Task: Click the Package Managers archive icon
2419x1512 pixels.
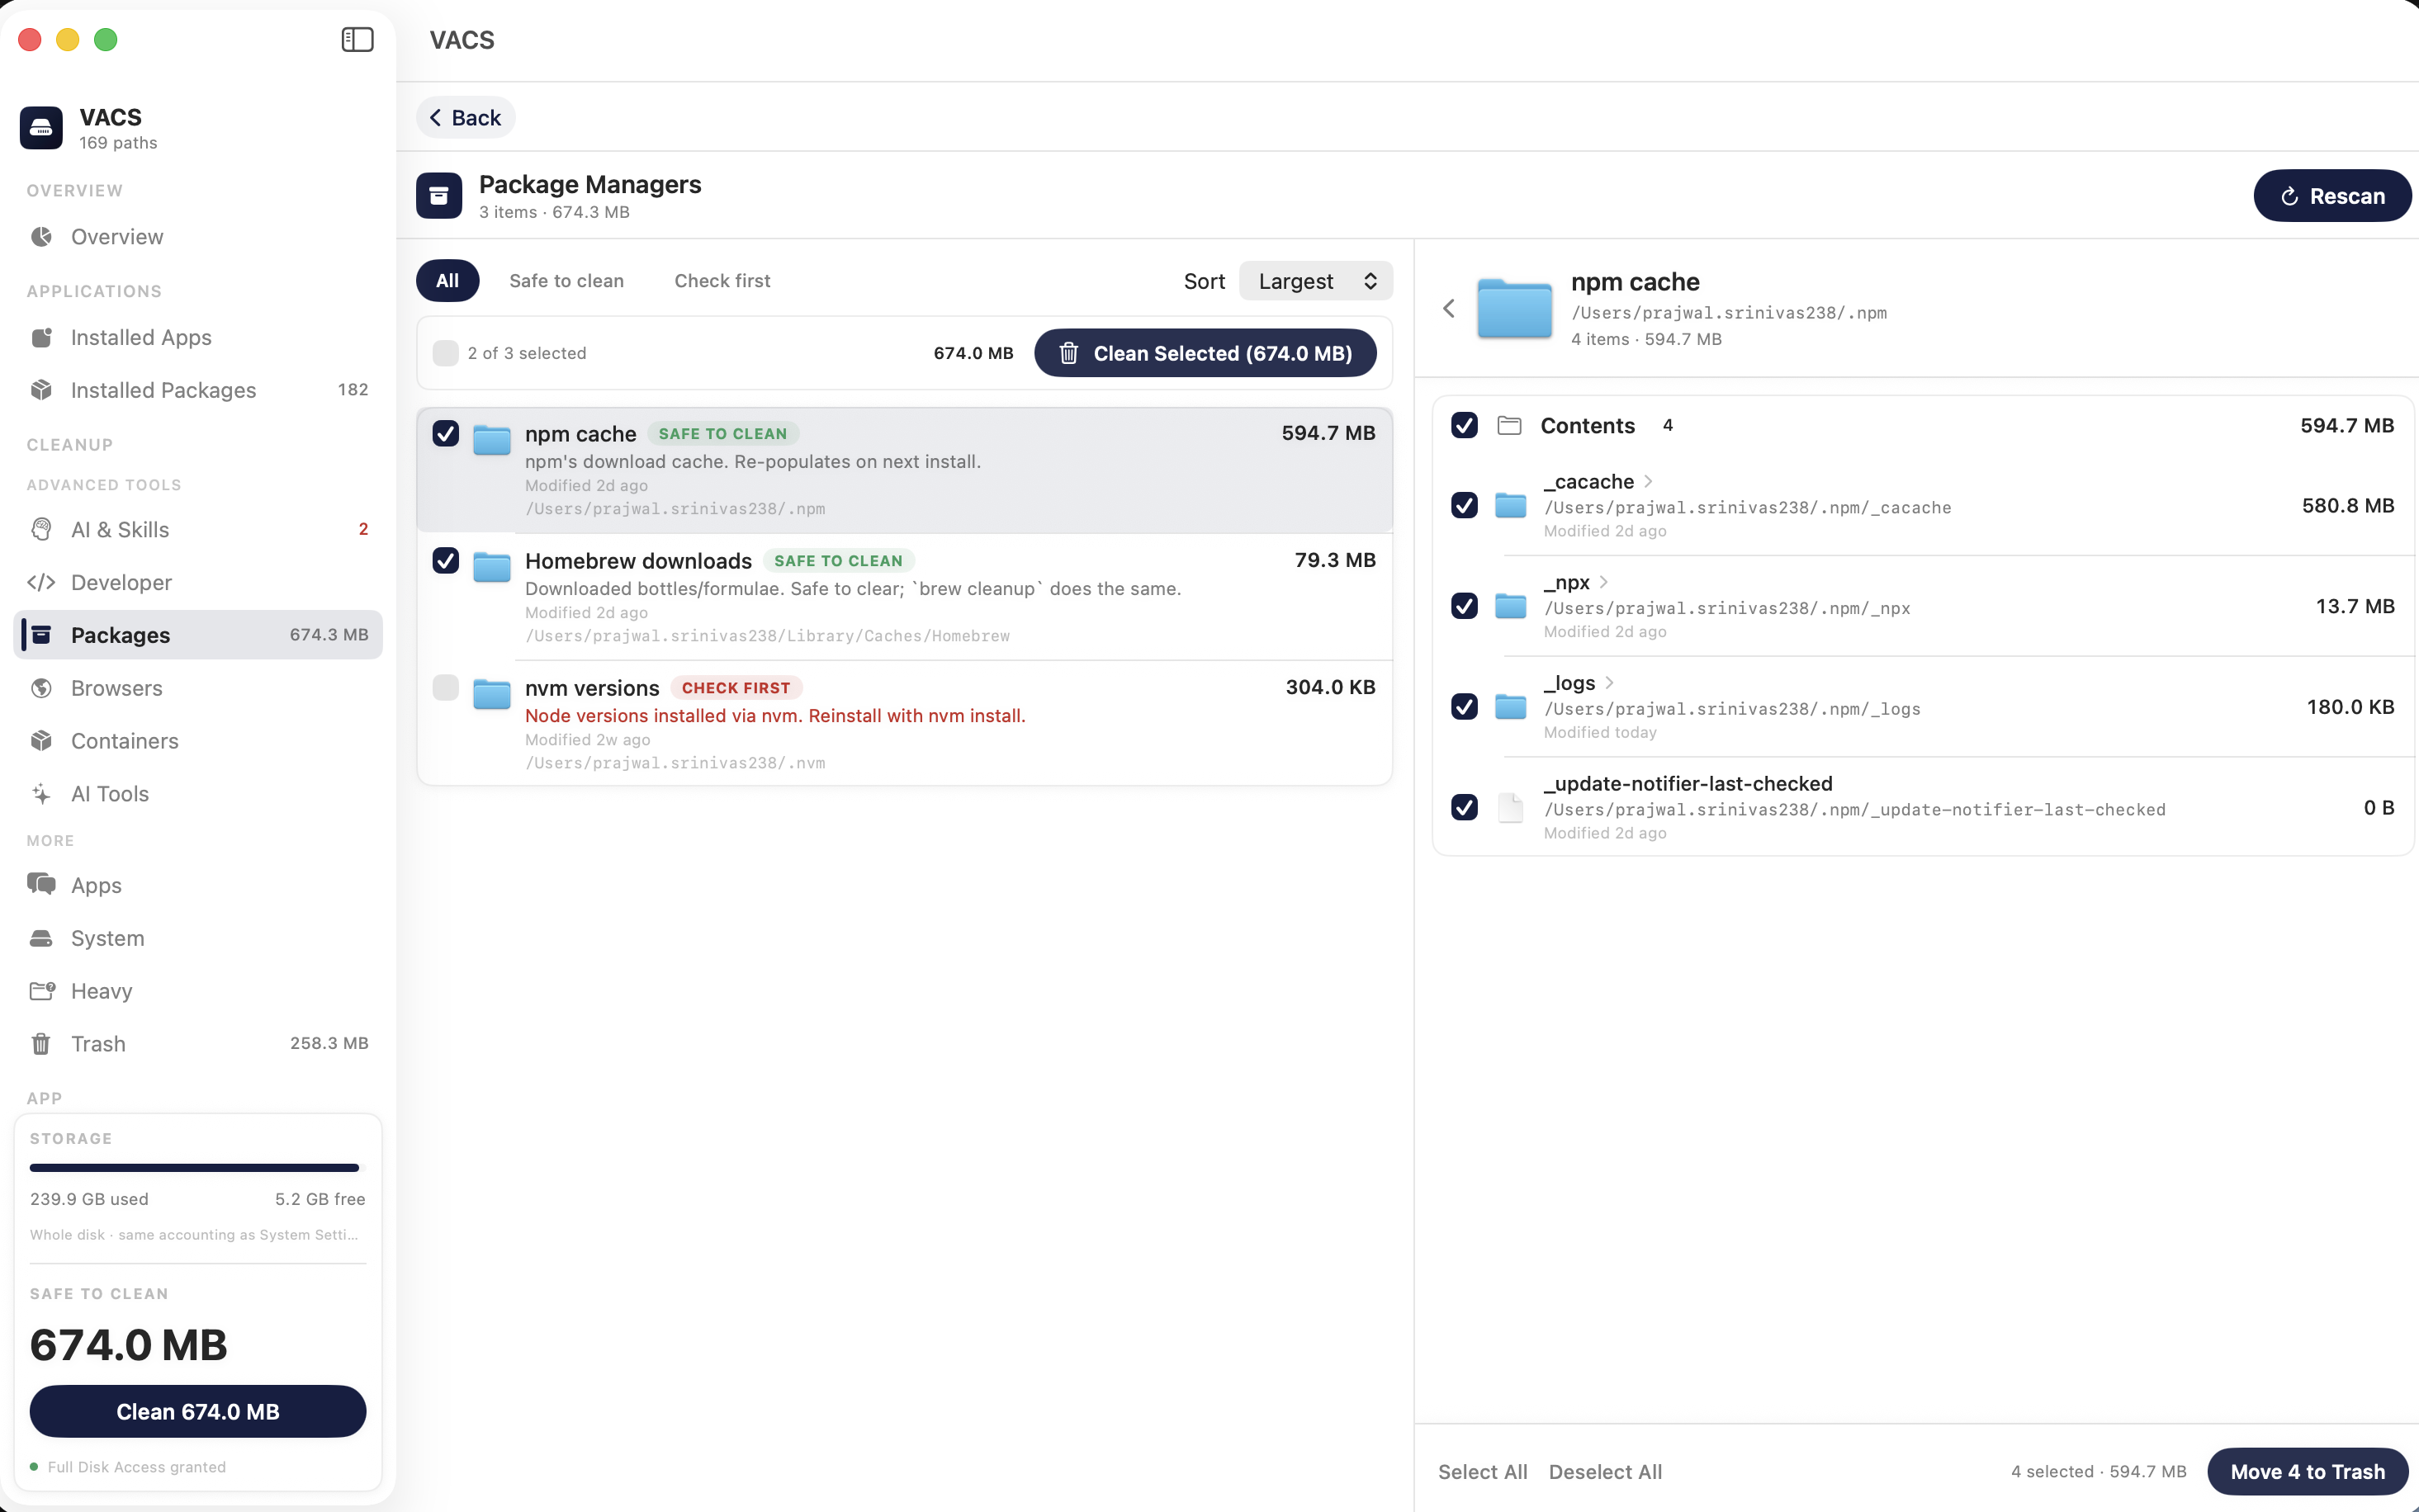Action: [x=439, y=196]
